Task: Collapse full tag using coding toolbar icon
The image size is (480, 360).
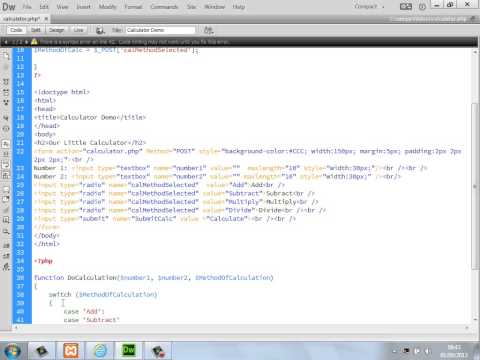Action: 6,81
